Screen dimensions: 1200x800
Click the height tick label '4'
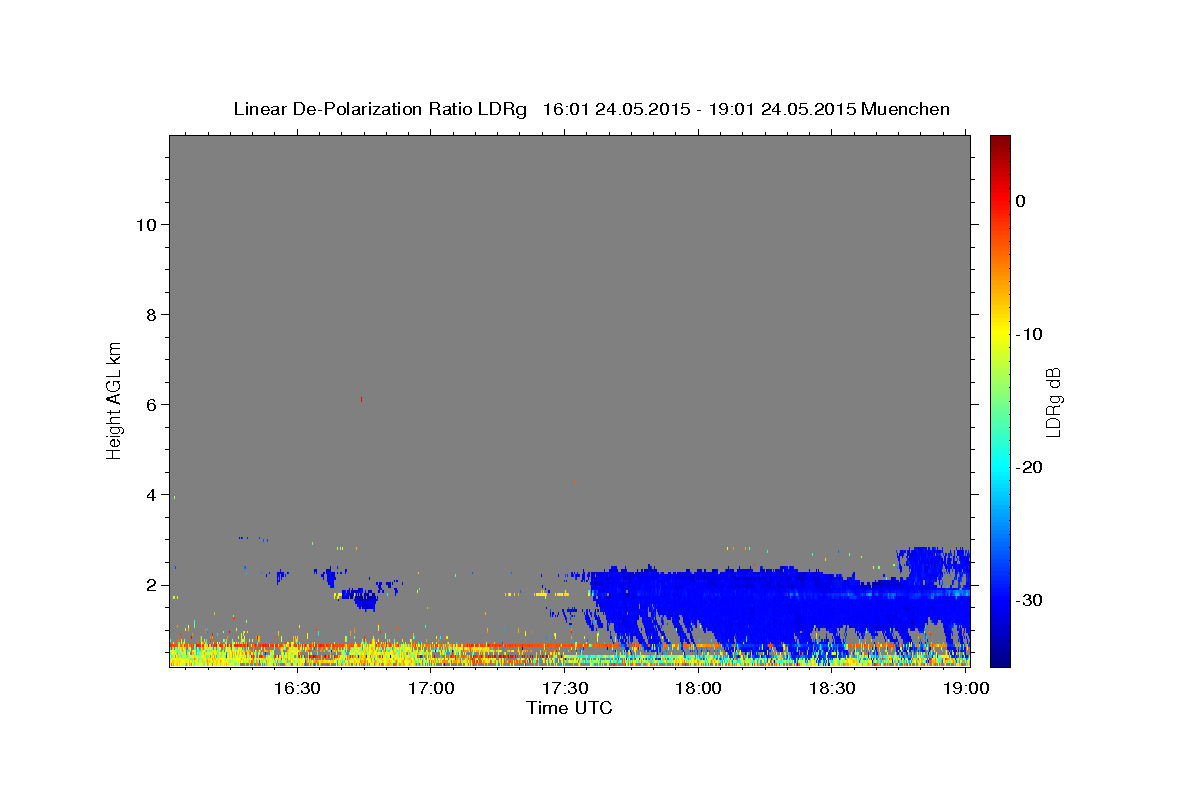pyautogui.click(x=150, y=494)
